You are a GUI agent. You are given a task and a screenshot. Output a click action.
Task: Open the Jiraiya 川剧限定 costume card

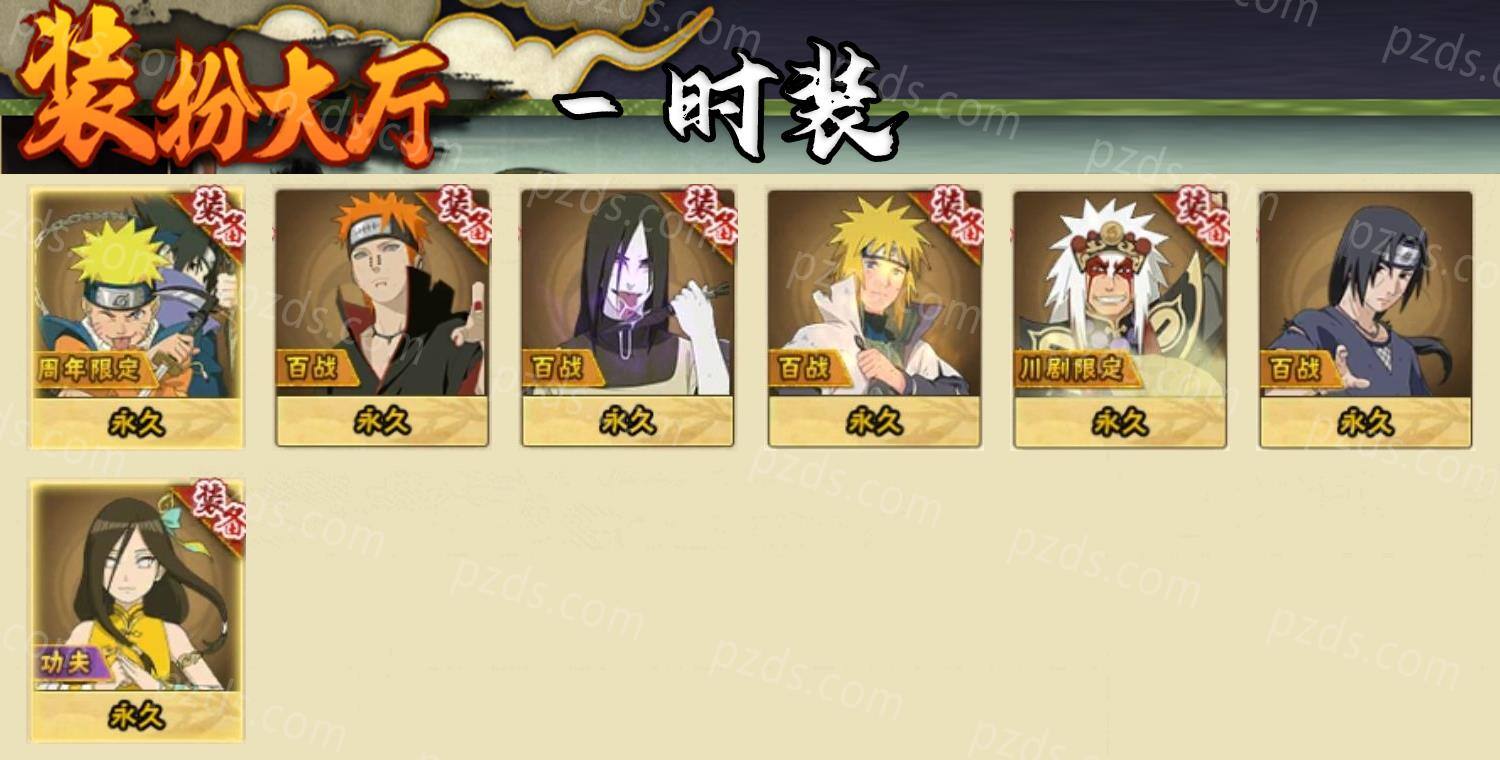coord(1120,317)
